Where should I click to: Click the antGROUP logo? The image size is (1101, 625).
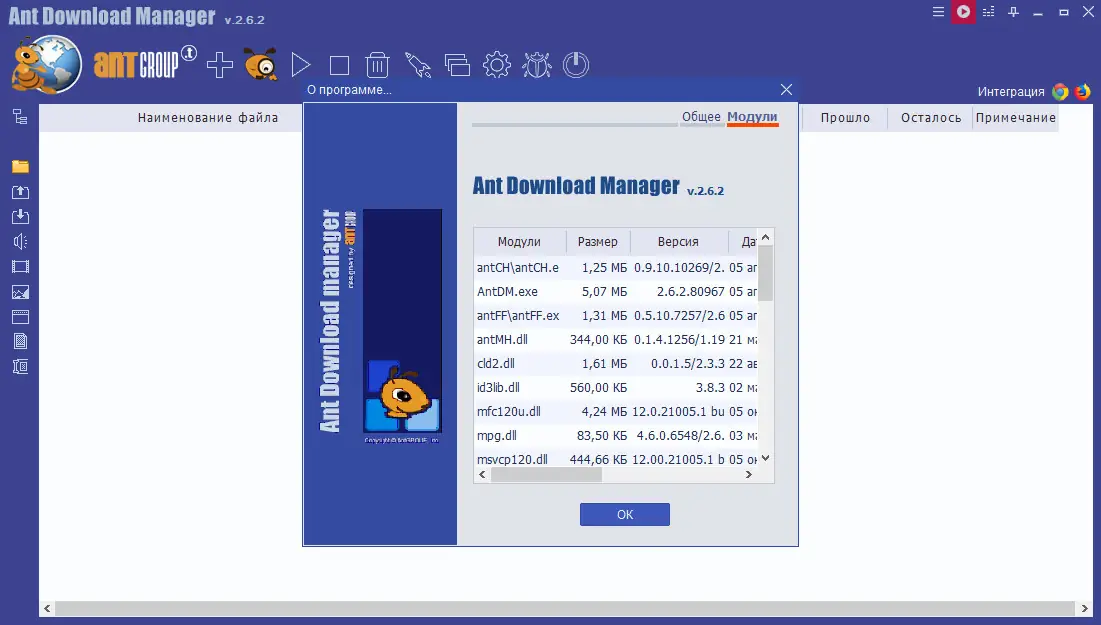pos(136,65)
